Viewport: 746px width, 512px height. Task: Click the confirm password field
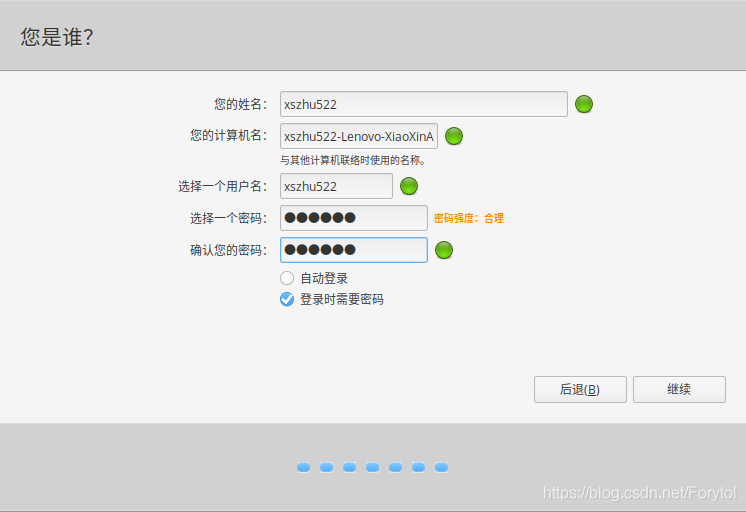(x=354, y=250)
